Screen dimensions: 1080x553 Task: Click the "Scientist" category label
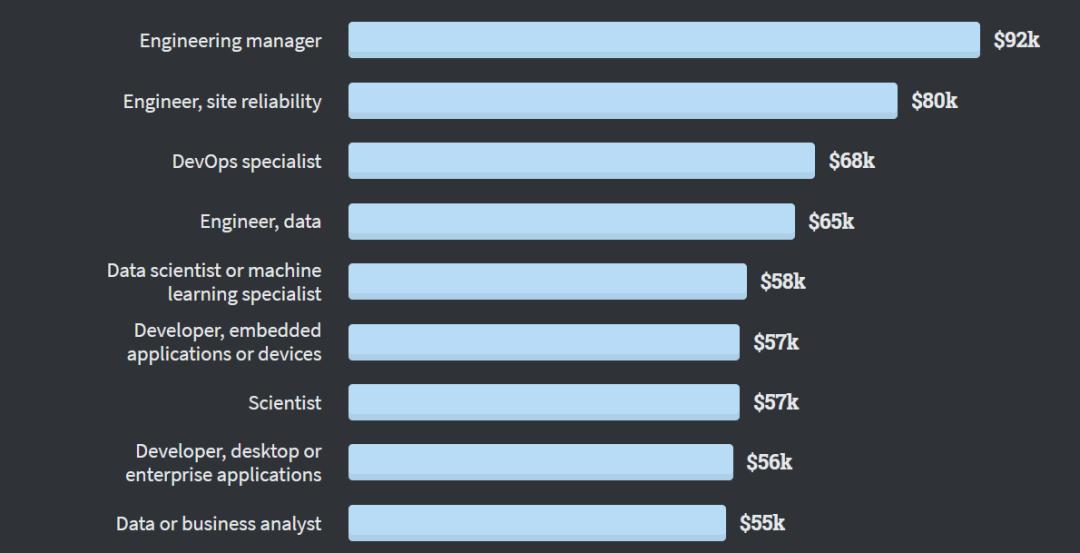[x=285, y=402]
